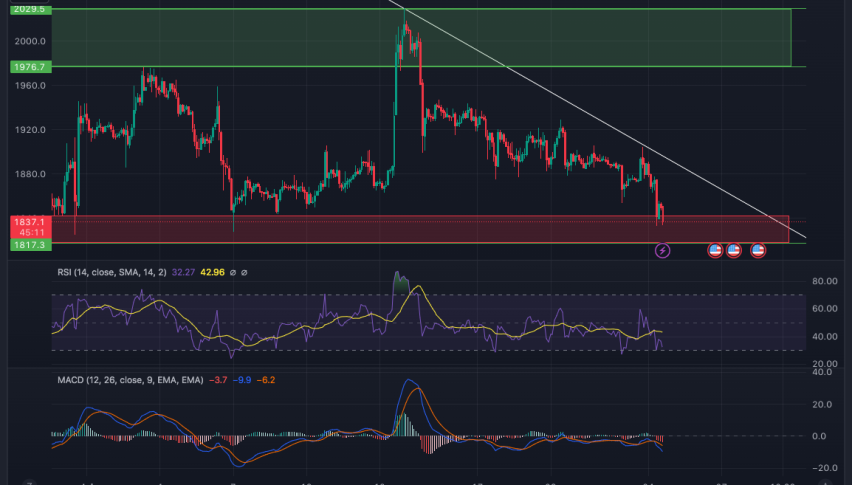Click the RSI value 32.27
Image resolution: width=852 pixels, height=485 pixels.
click(183, 273)
